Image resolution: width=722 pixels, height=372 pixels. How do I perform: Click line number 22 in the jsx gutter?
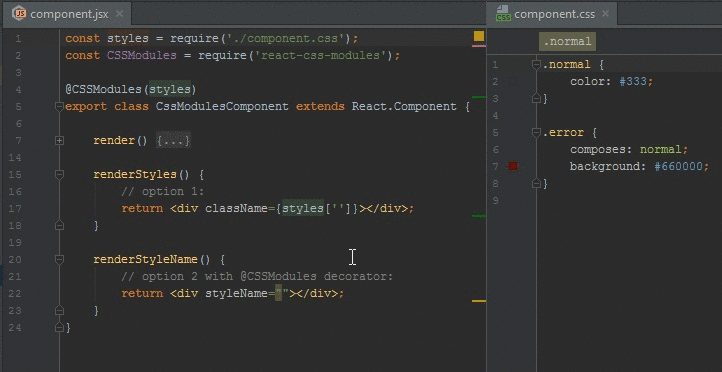click(x=15, y=294)
